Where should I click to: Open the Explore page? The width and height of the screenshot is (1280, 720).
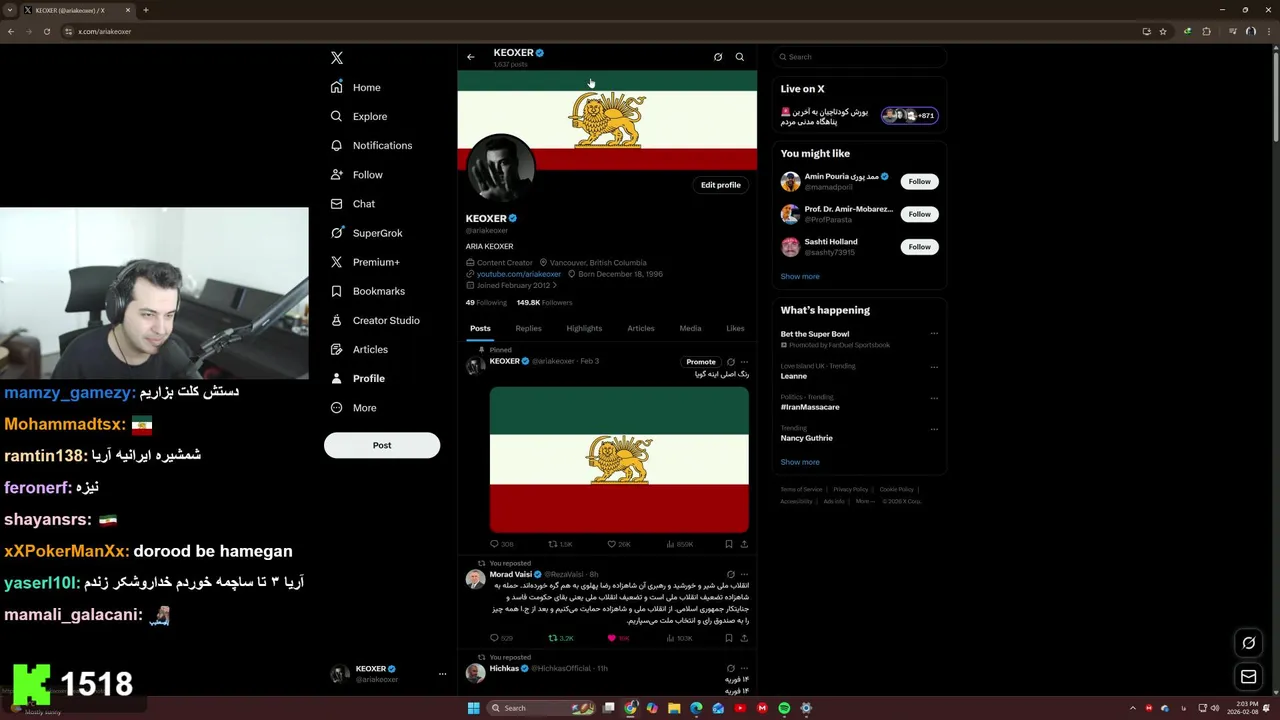[x=359, y=116]
